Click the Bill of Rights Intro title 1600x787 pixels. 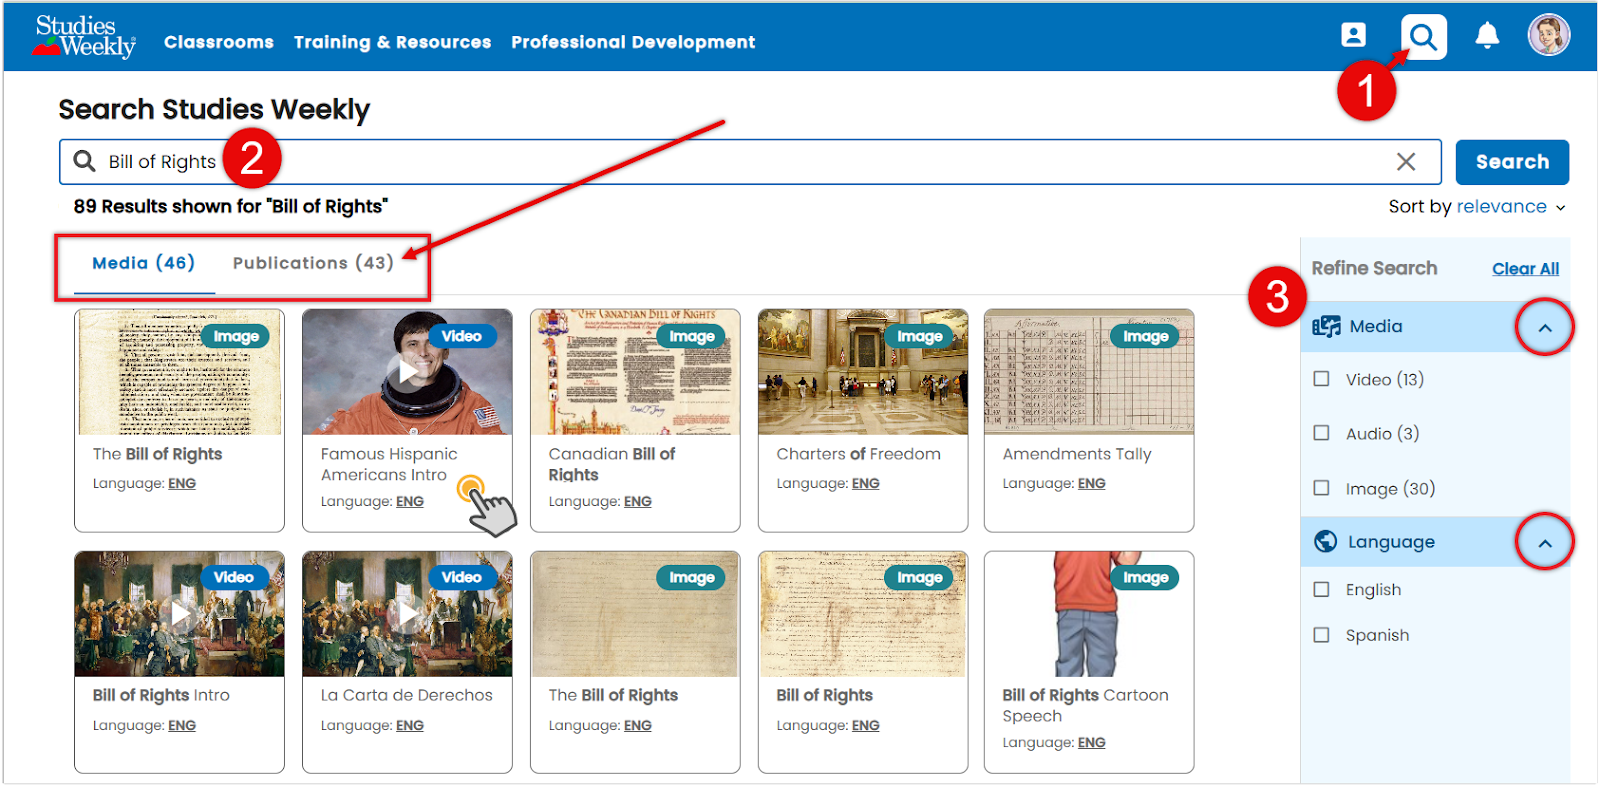pyautogui.click(x=161, y=695)
